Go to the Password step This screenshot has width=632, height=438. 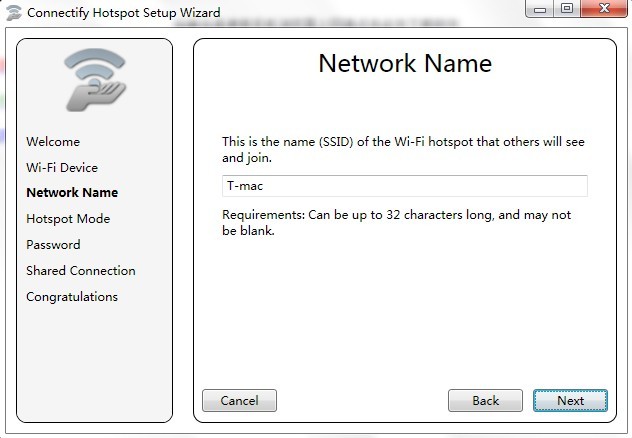click(53, 245)
